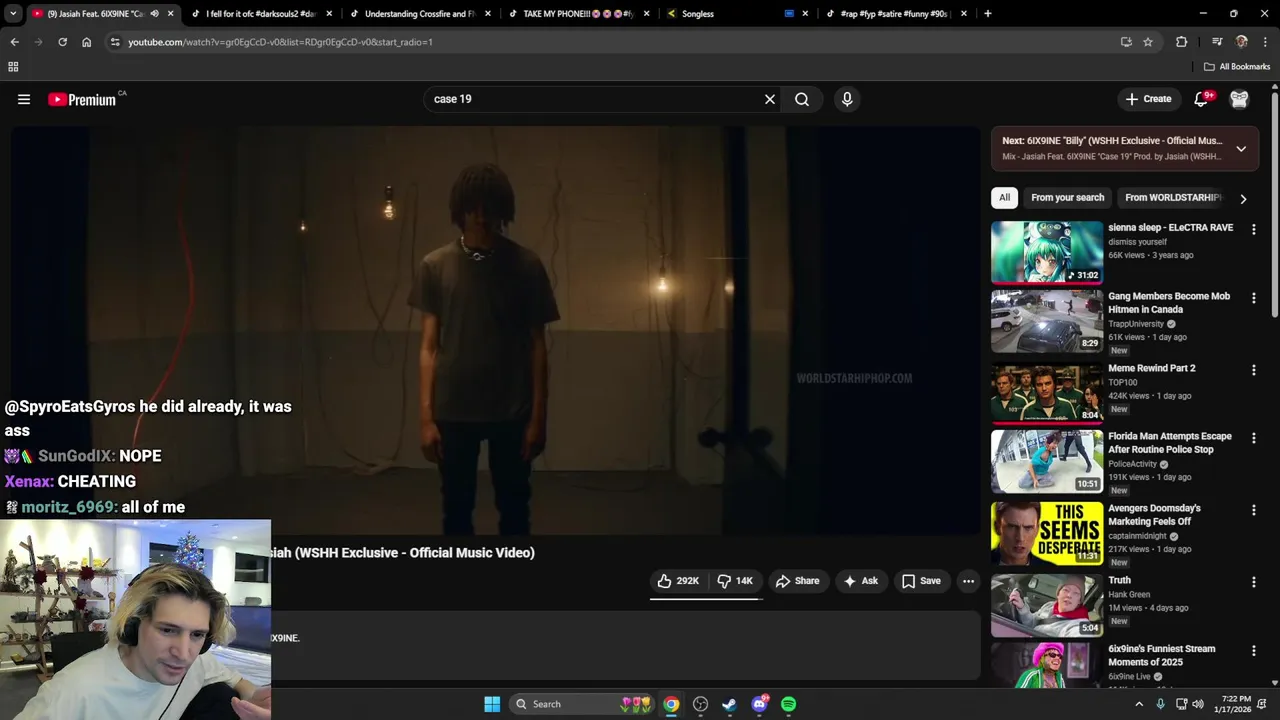1280x720 pixels.
Task: Switch to '#rap #fyp #satire' tab
Action: point(894,14)
